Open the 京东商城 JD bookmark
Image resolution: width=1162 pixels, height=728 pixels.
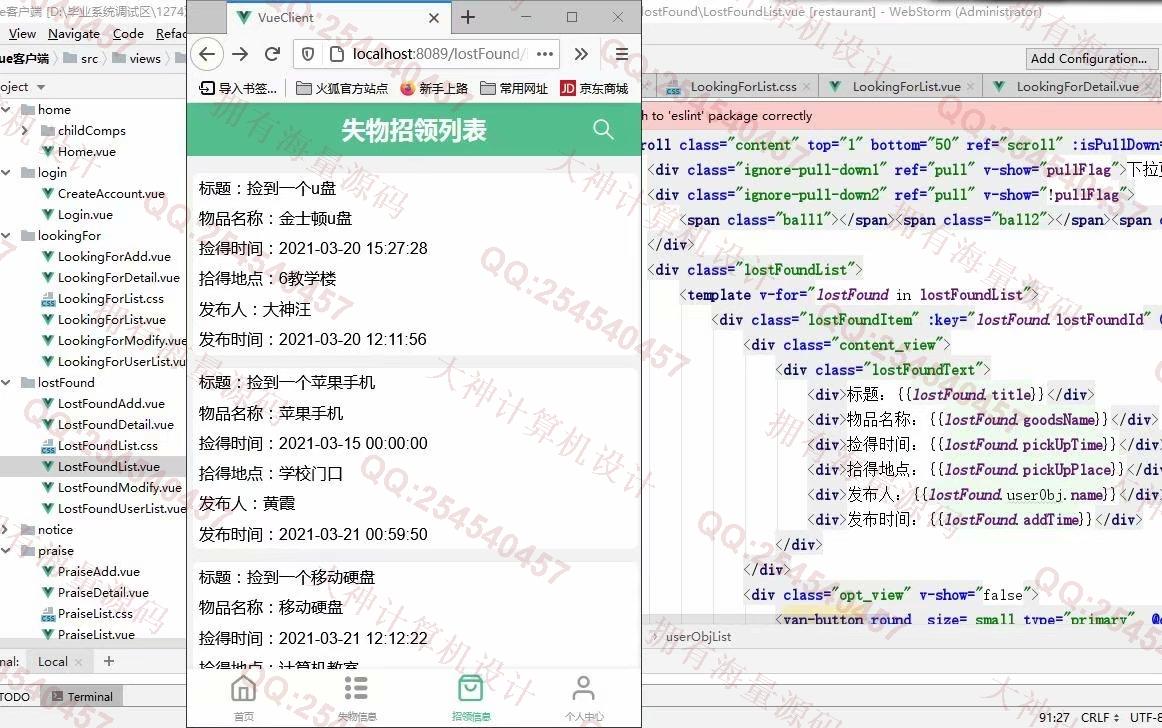point(594,88)
